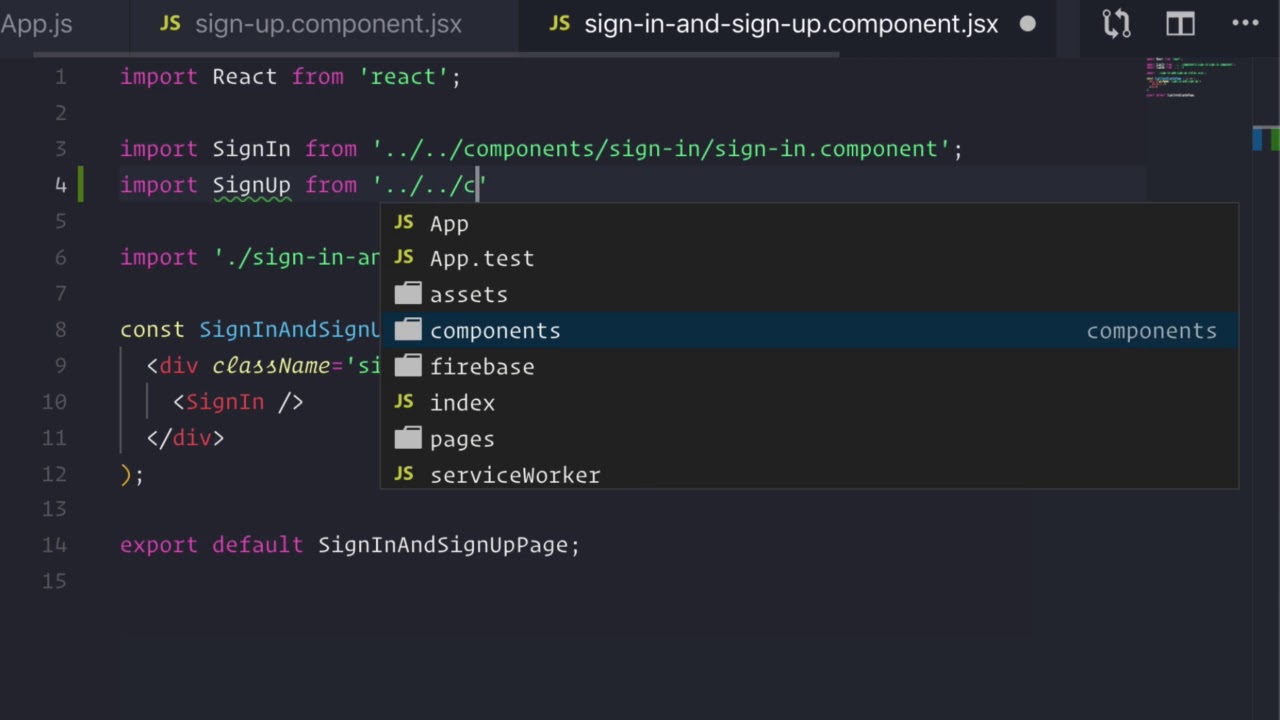This screenshot has width=1280, height=720.
Task: Click the <SignIn /> tag on line 10
Action: coord(238,402)
